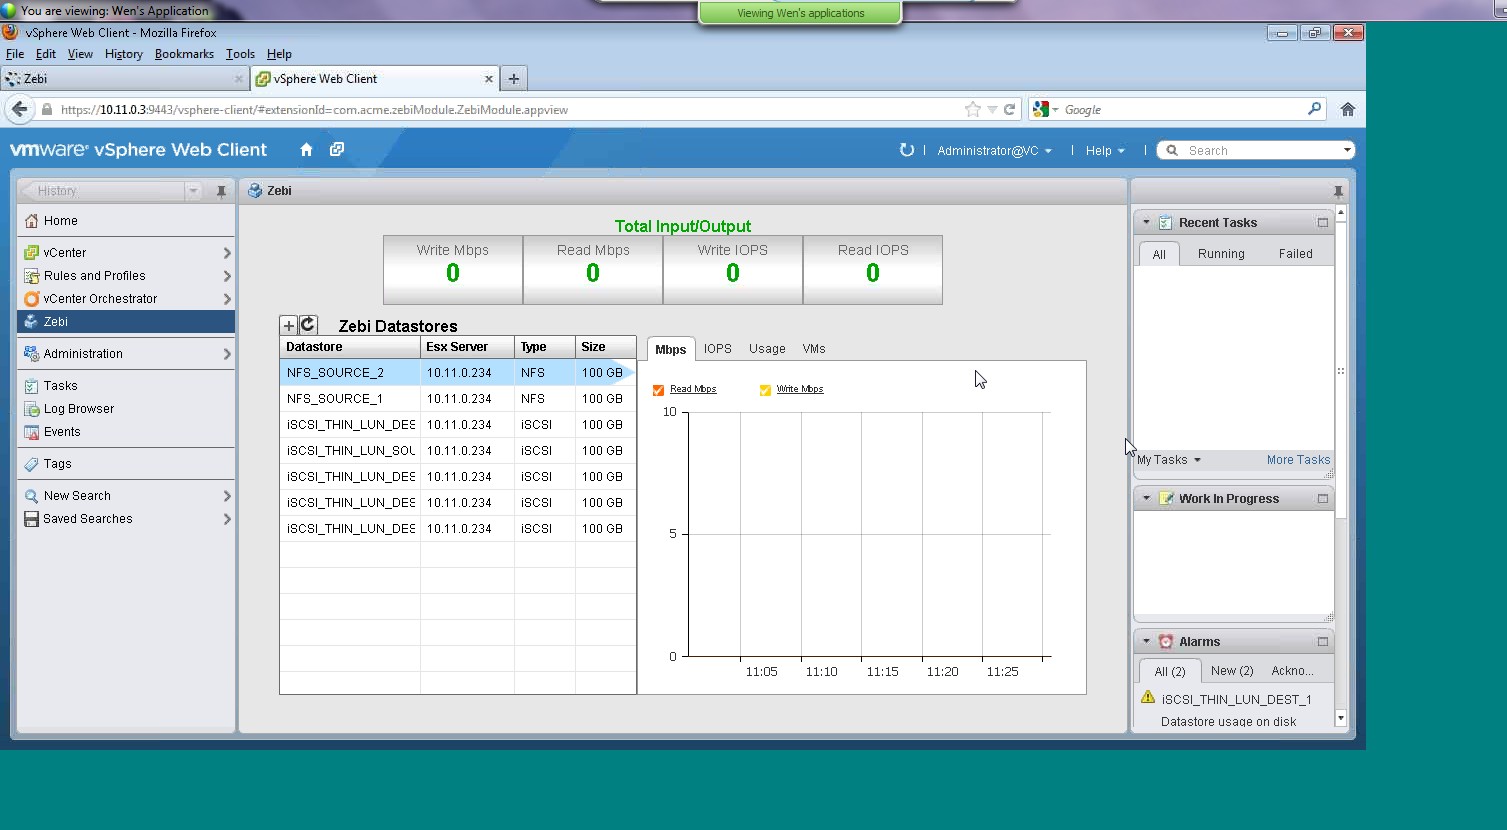
Task: Toggle the Read Mbps series checkbox
Action: coord(658,390)
